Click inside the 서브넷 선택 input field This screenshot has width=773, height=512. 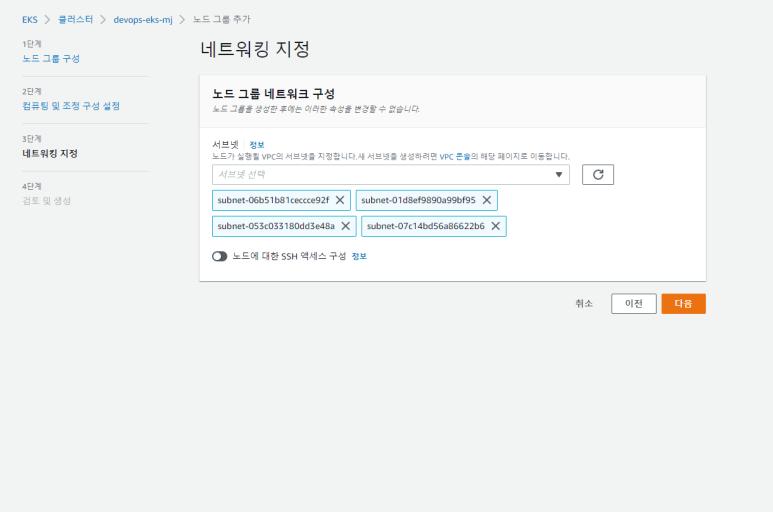tap(380, 175)
